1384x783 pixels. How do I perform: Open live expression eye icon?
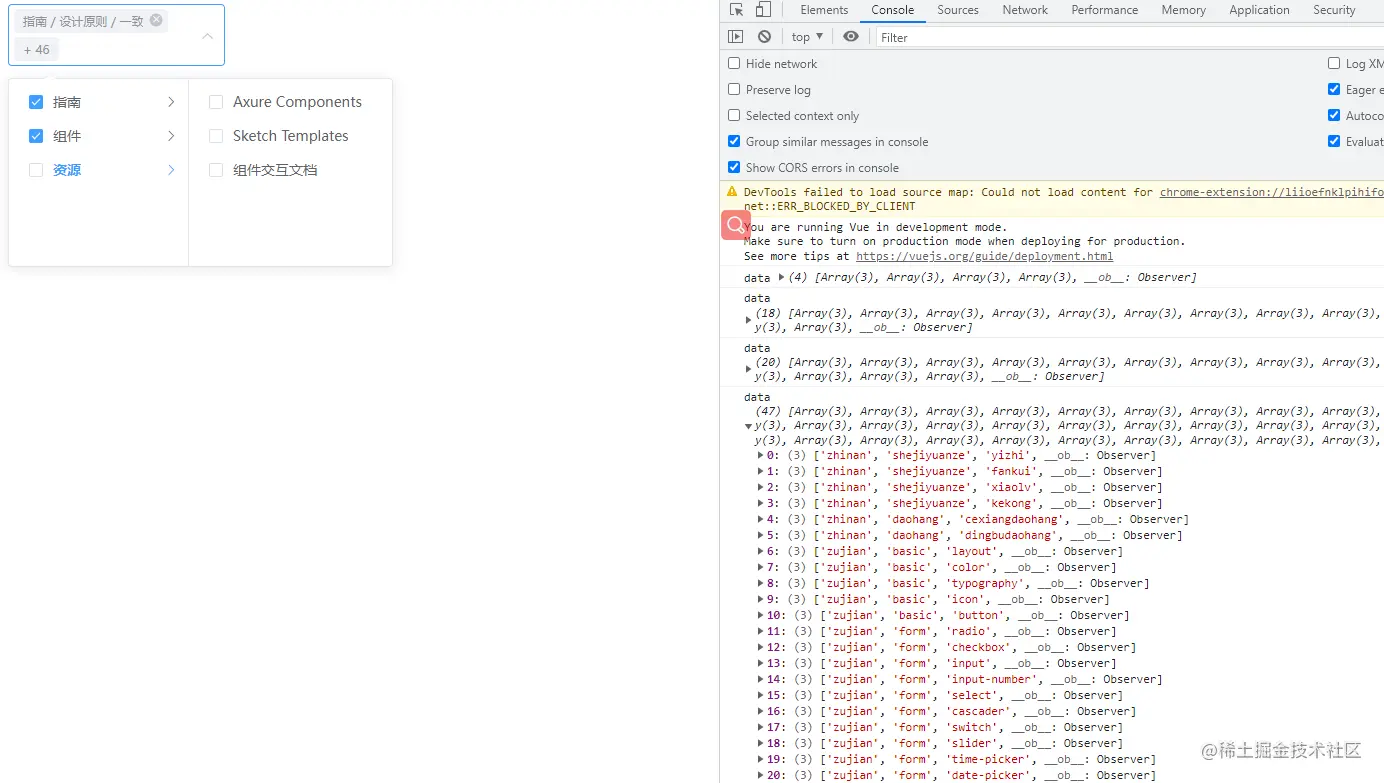coord(851,37)
